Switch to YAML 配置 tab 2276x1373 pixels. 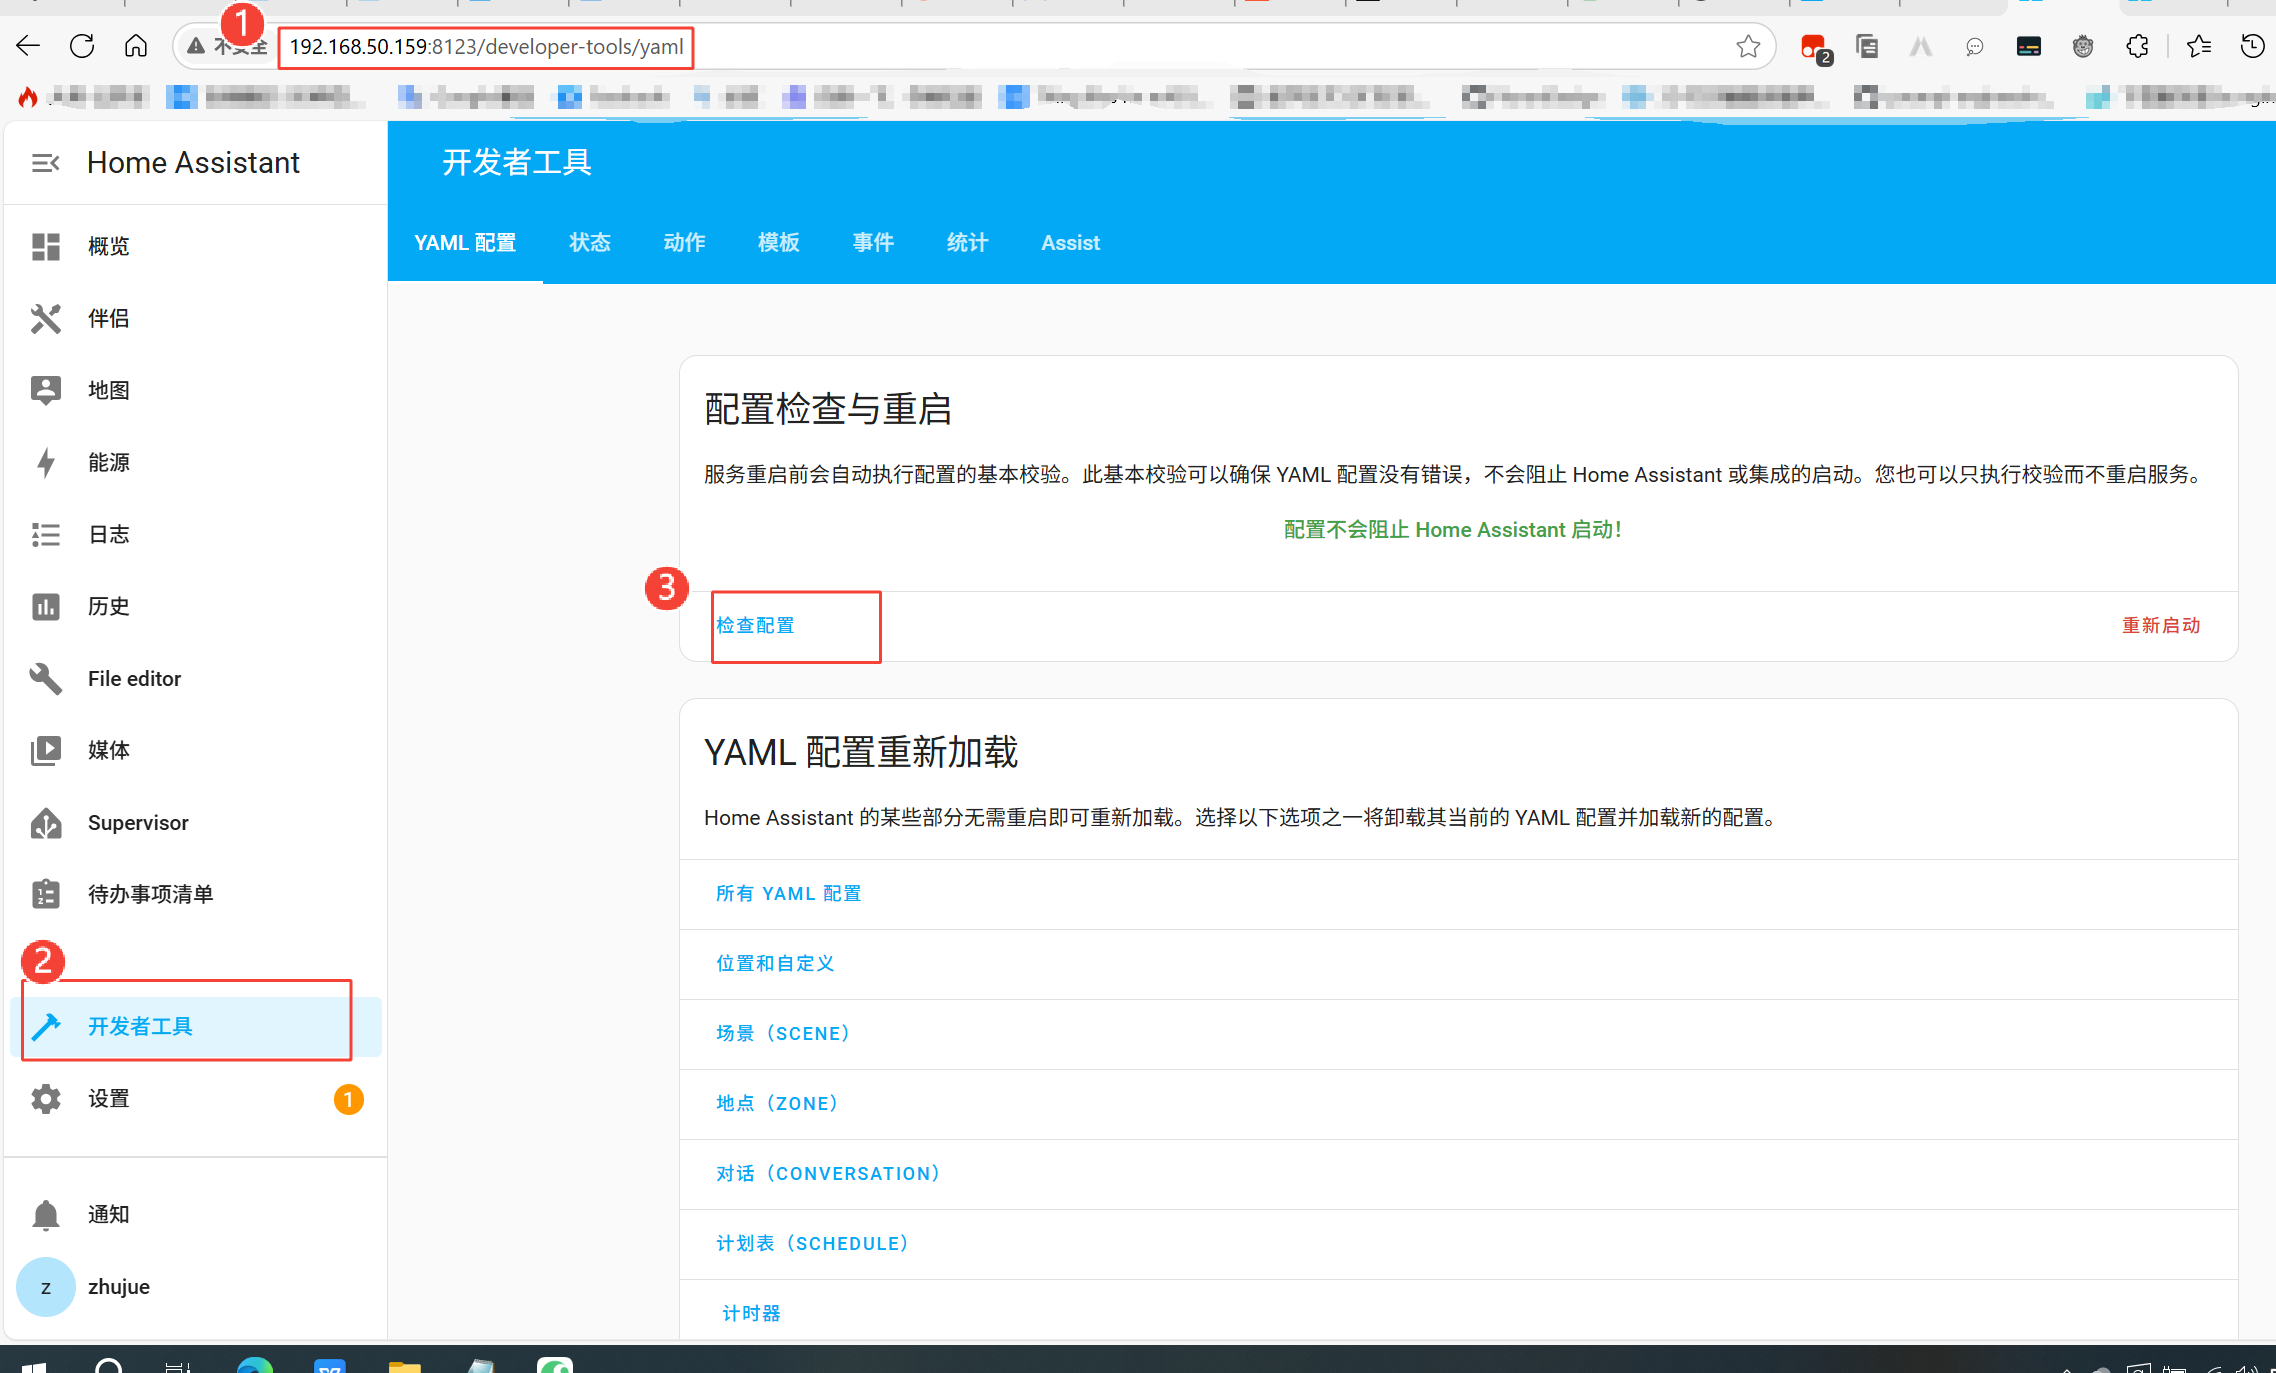click(465, 243)
